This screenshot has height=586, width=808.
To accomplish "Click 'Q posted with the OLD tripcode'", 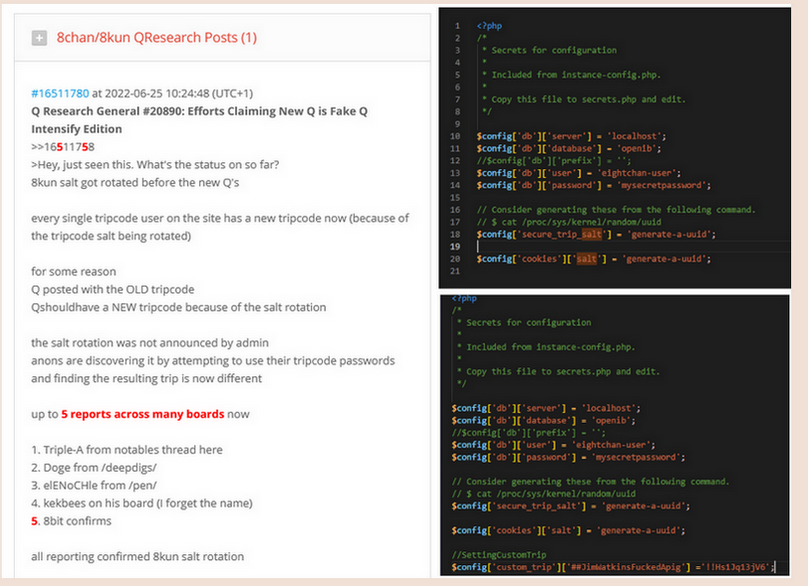I will point(113,290).
